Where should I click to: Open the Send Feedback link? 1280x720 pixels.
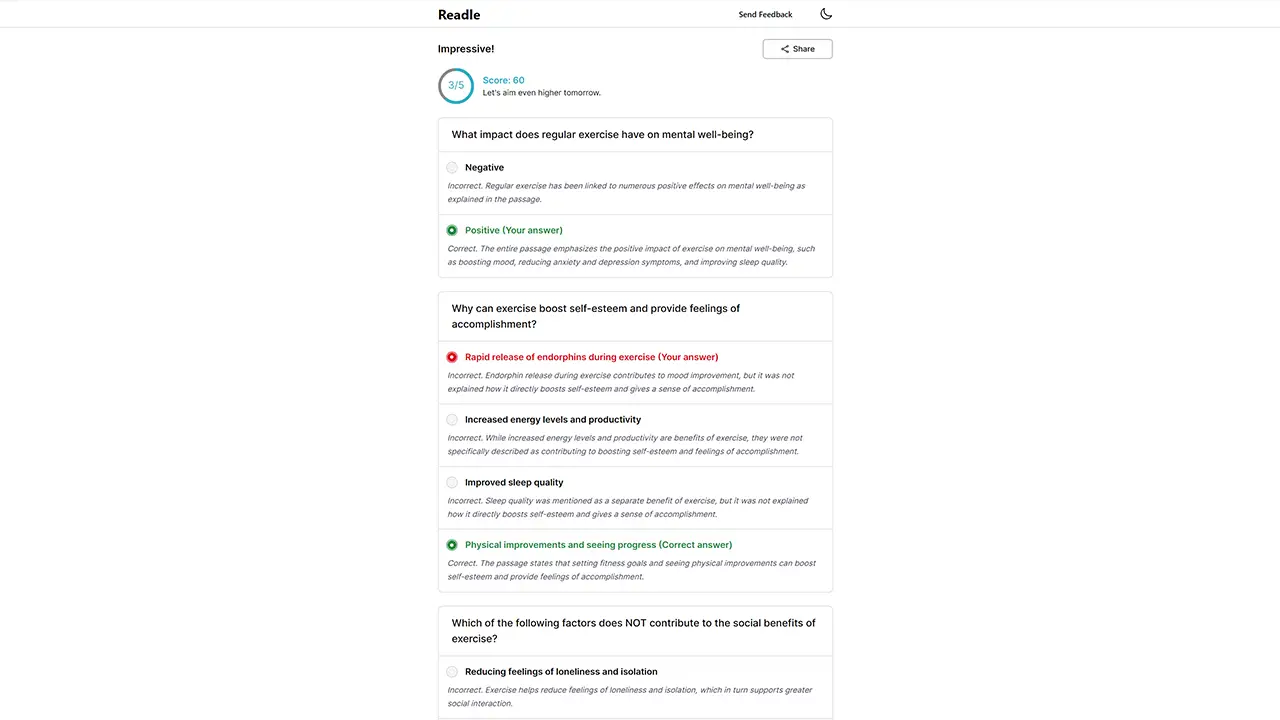point(765,14)
